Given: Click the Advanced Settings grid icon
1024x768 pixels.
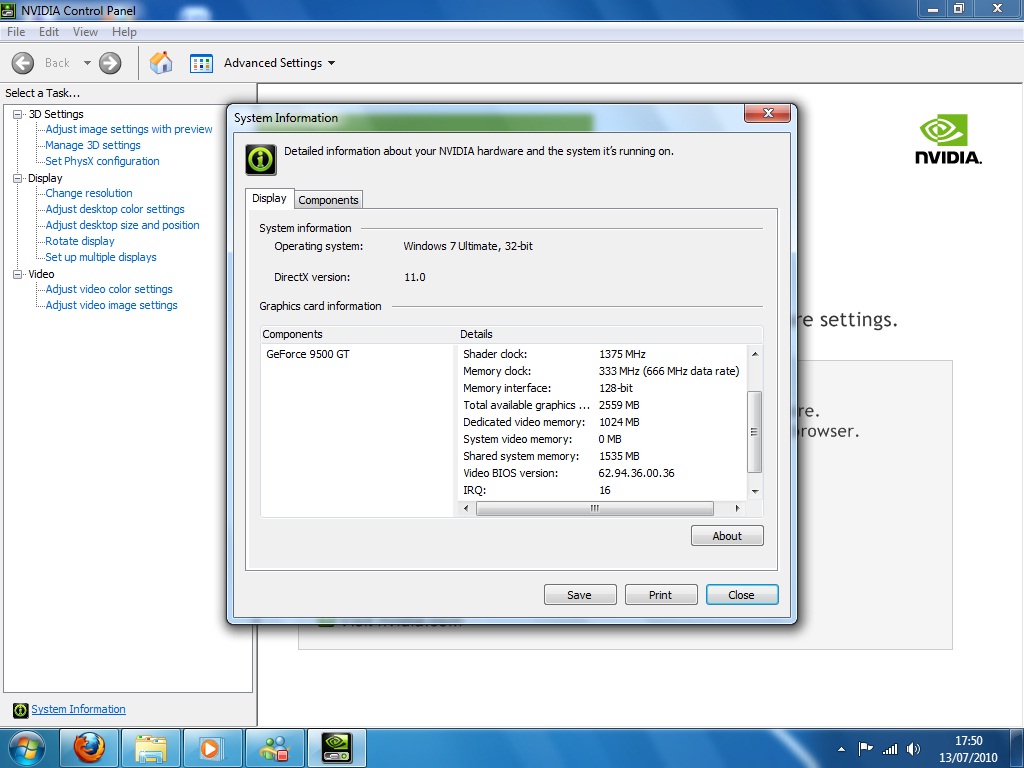Looking at the screenshot, I should (201, 63).
